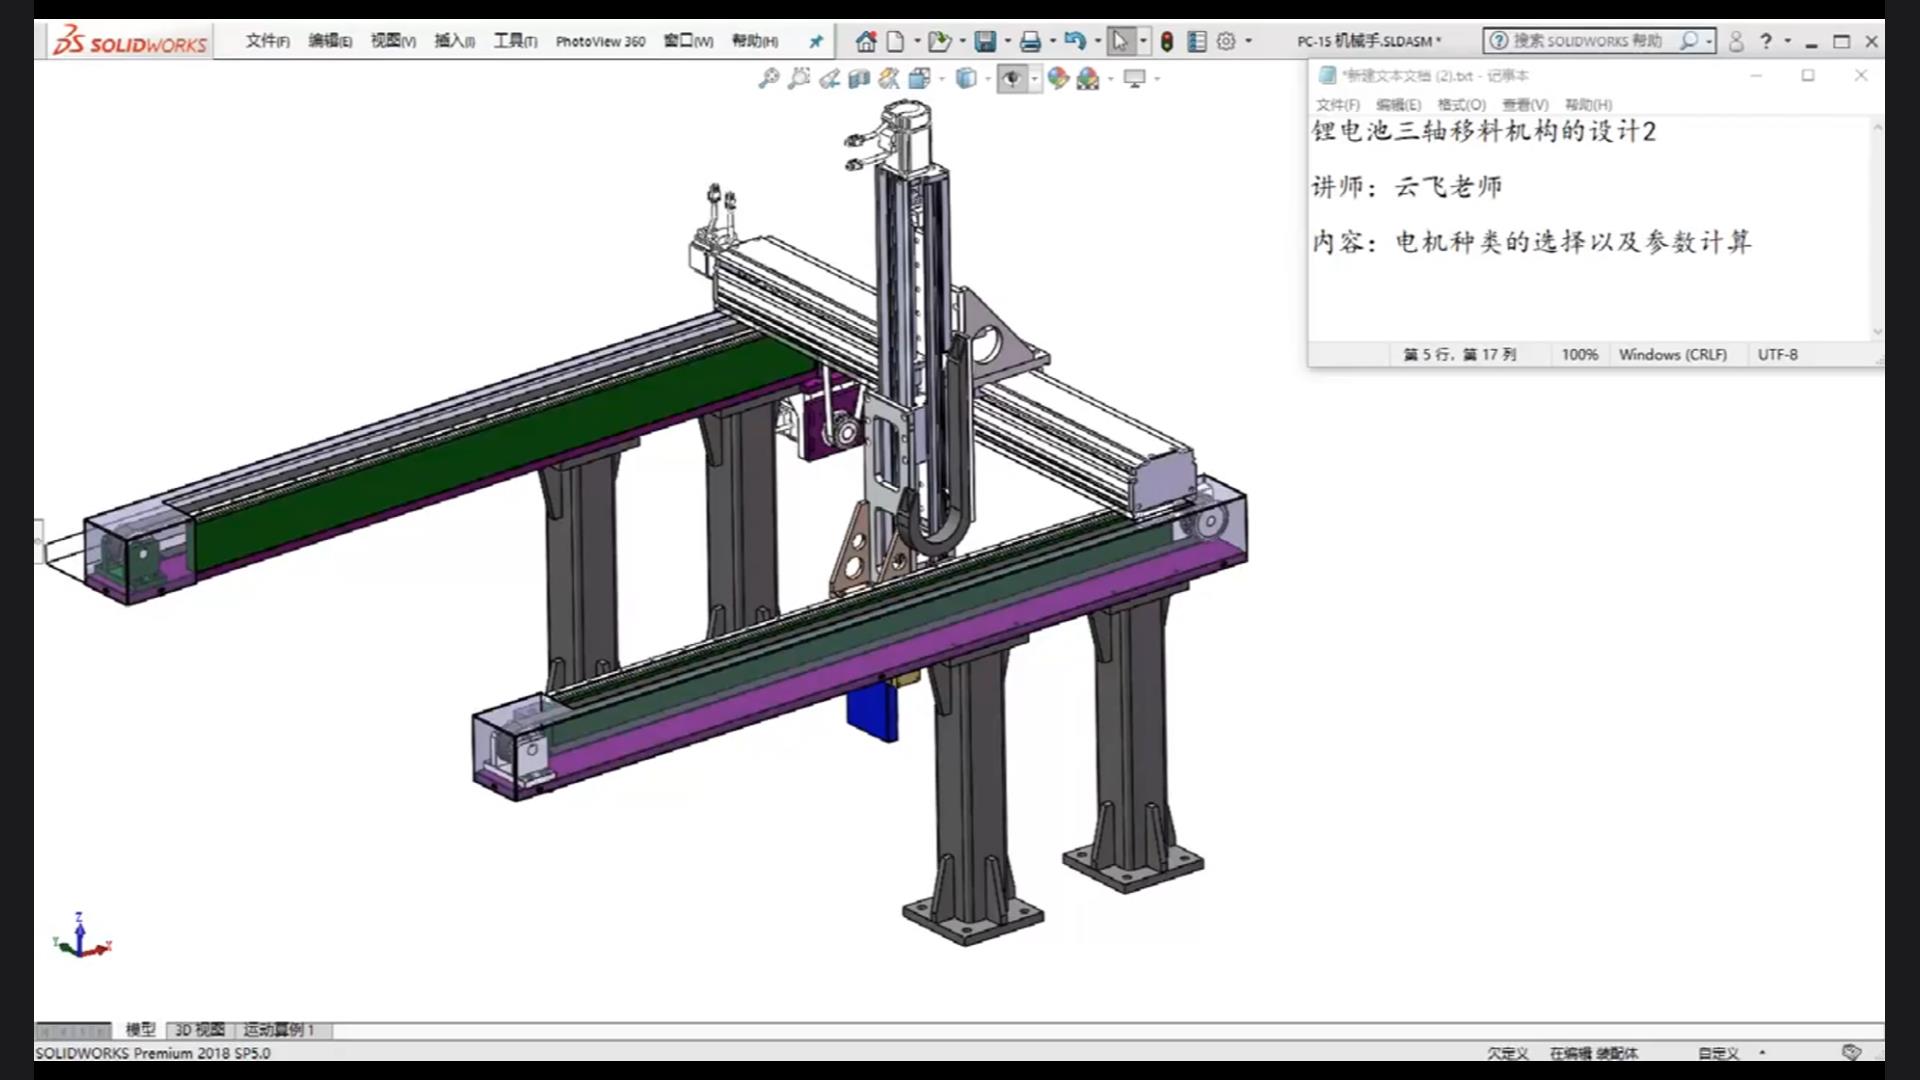Click Previous View icon
The height and width of the screenshot is (1080, 1920).
point(829,78)
